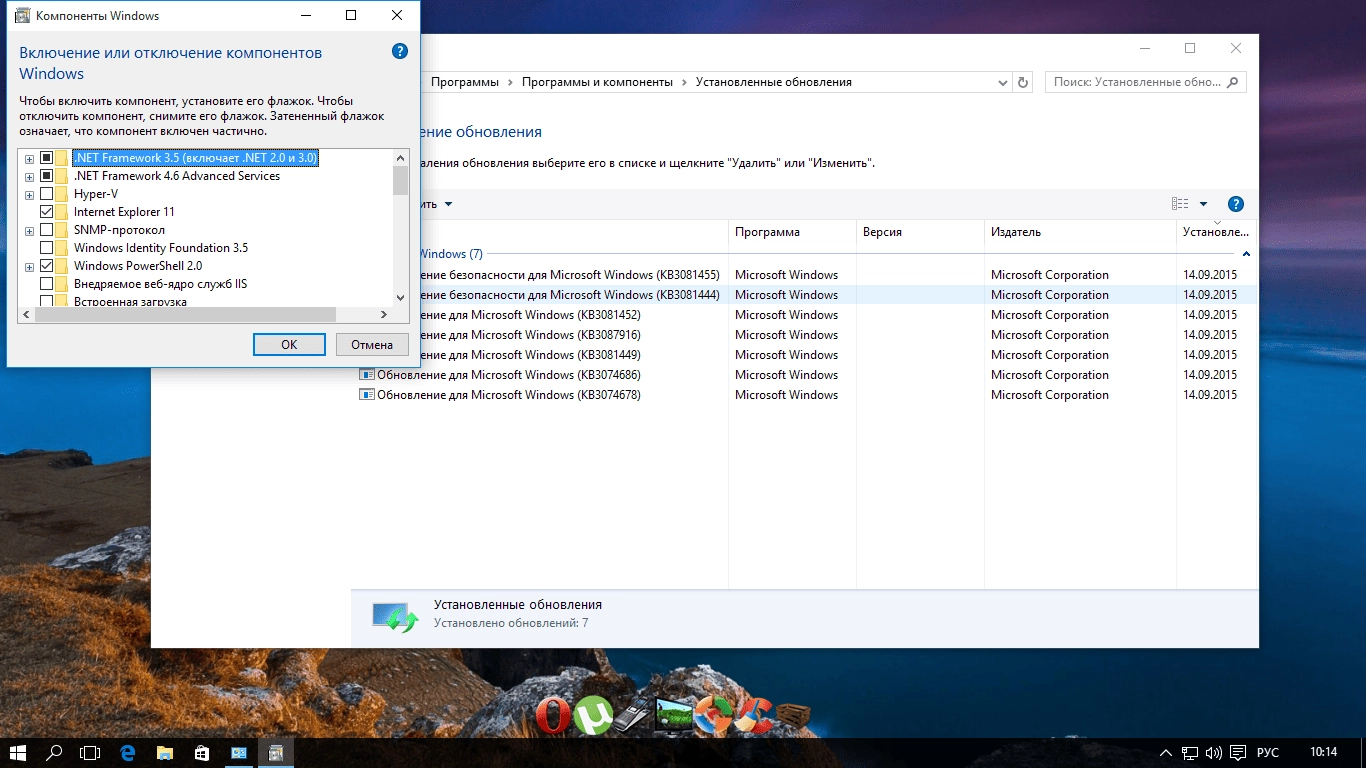Open the organize toolbar dropdown arrow
This screenshot has width=1366, height=768.
(x=448, y=204)
